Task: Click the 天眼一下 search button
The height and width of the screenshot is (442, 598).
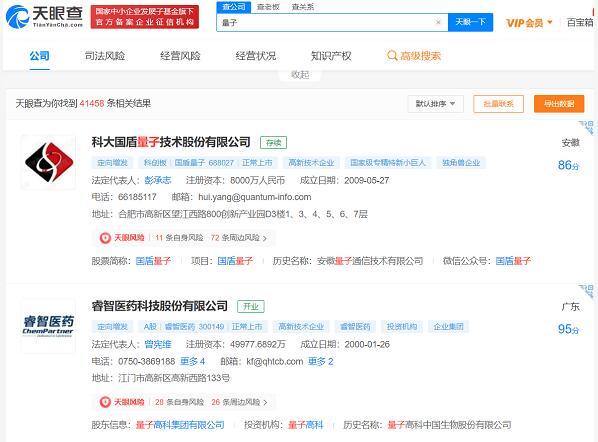Action: click(470, 22)
